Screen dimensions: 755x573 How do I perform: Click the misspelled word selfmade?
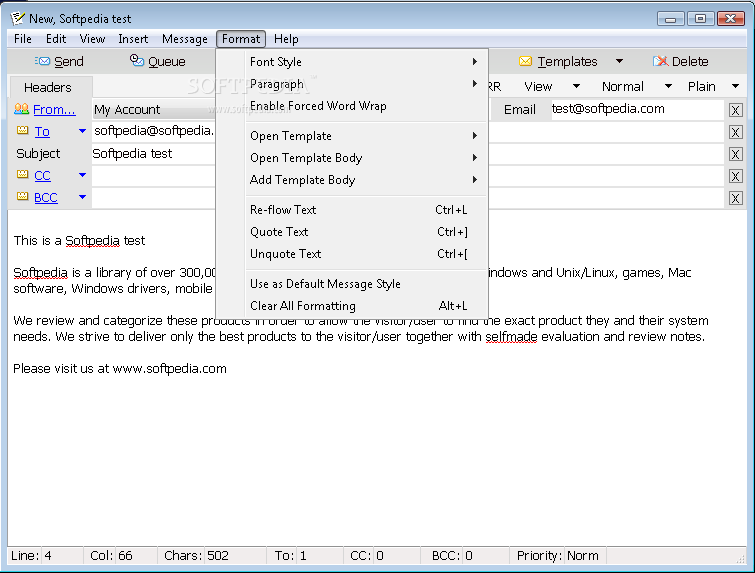pos(511,337)
